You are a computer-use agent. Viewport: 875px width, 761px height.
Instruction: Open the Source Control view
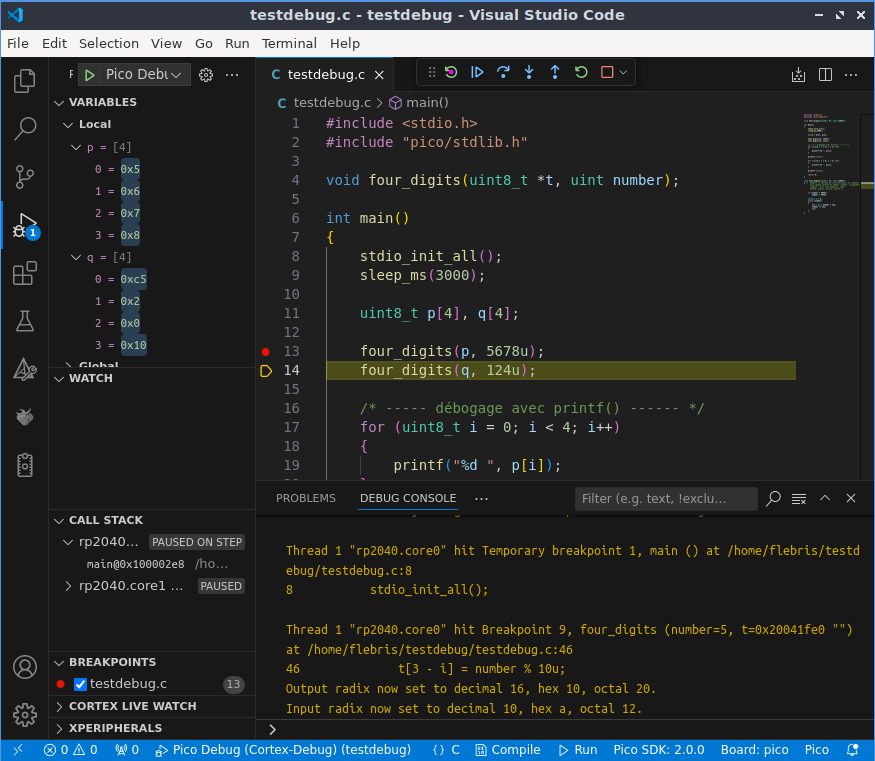(25, 177)
